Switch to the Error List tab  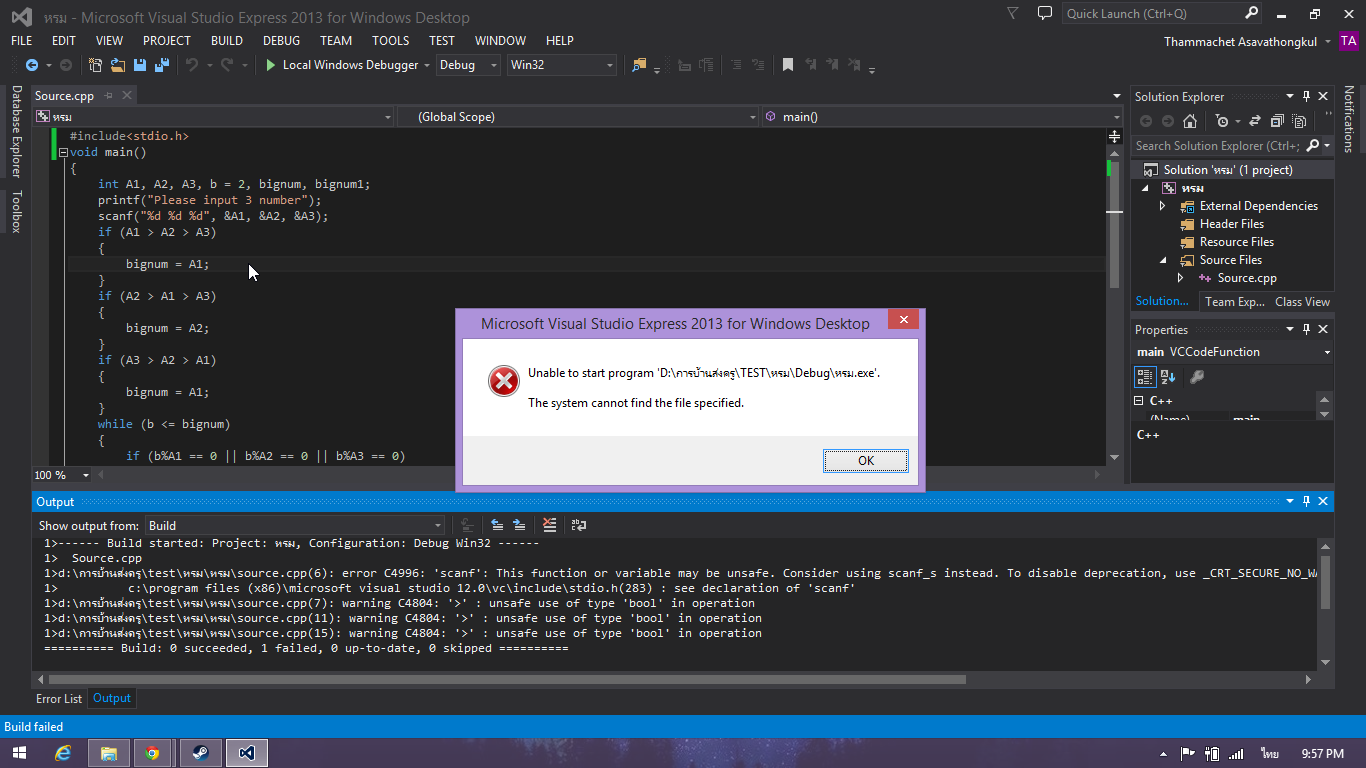(59, 699)
